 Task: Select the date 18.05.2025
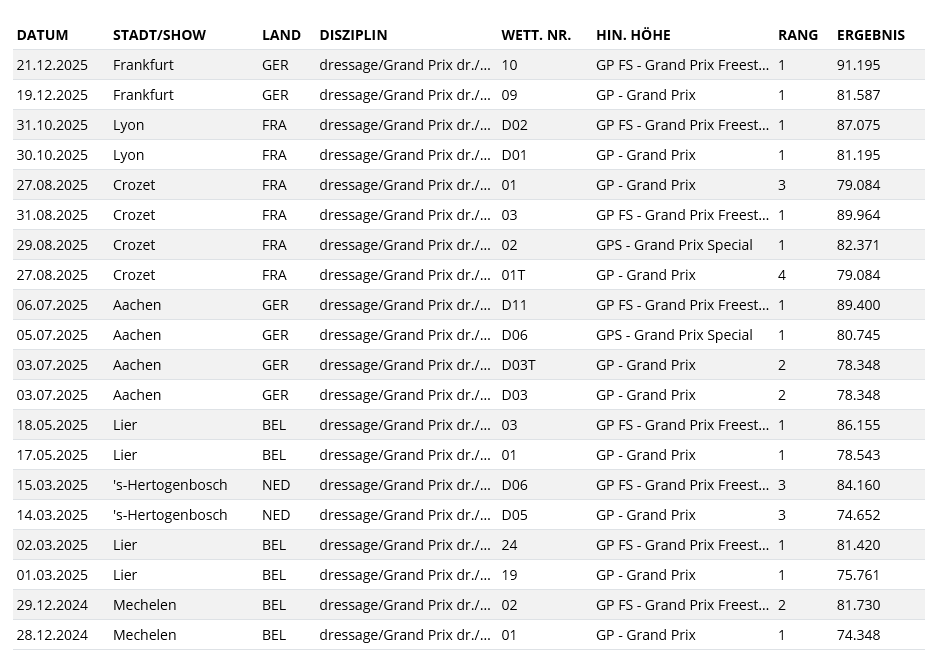tap(52, 425)
